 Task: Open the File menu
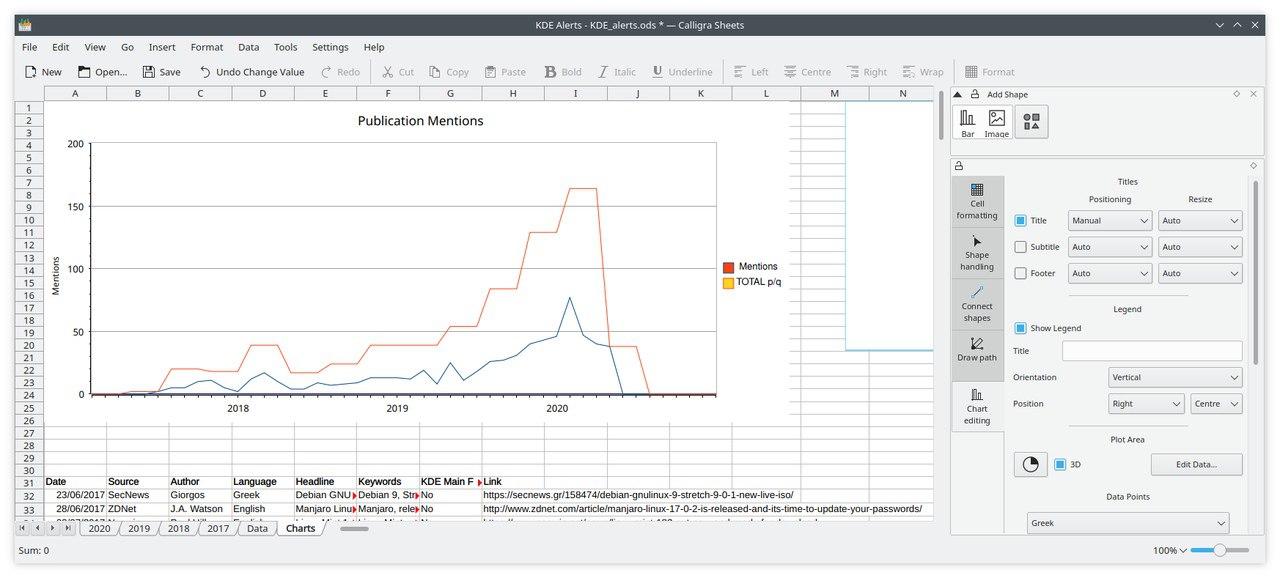click(30, 47)
